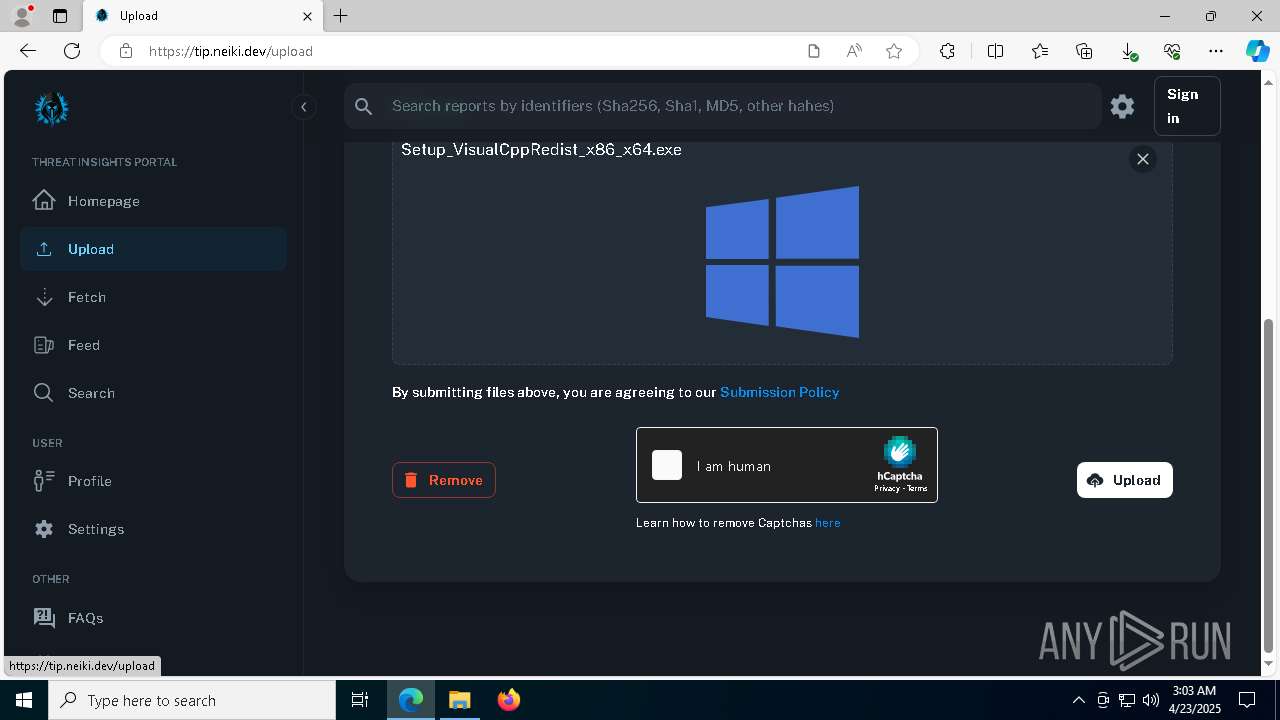
Task: Open the Downloads icon
Action: 1128,51
